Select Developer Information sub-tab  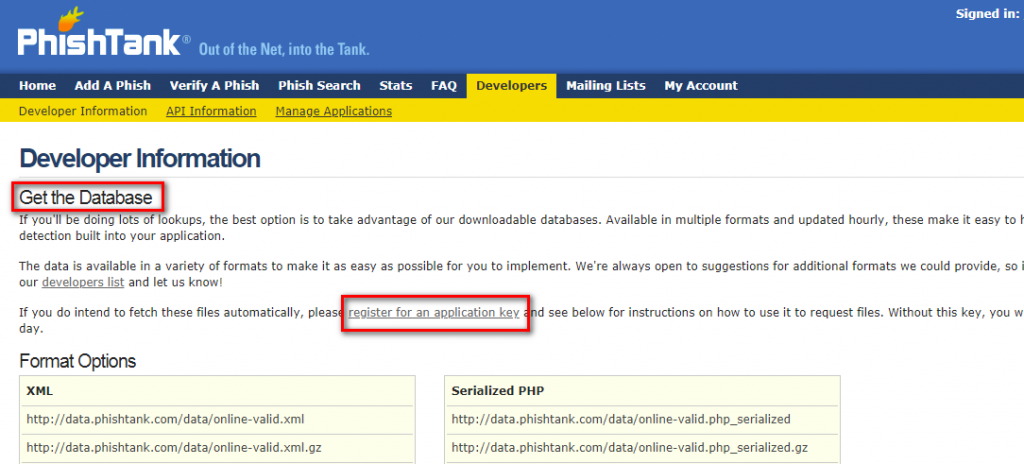(x=83, y=111)
